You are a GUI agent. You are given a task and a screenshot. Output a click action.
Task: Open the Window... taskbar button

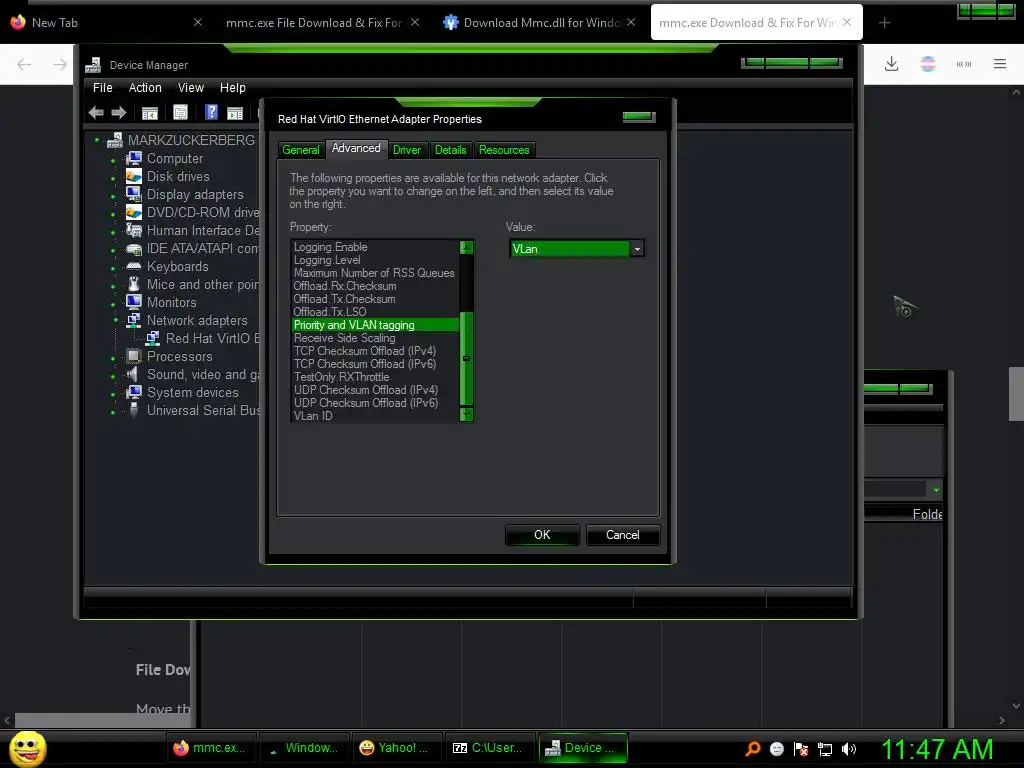[305, 748]
